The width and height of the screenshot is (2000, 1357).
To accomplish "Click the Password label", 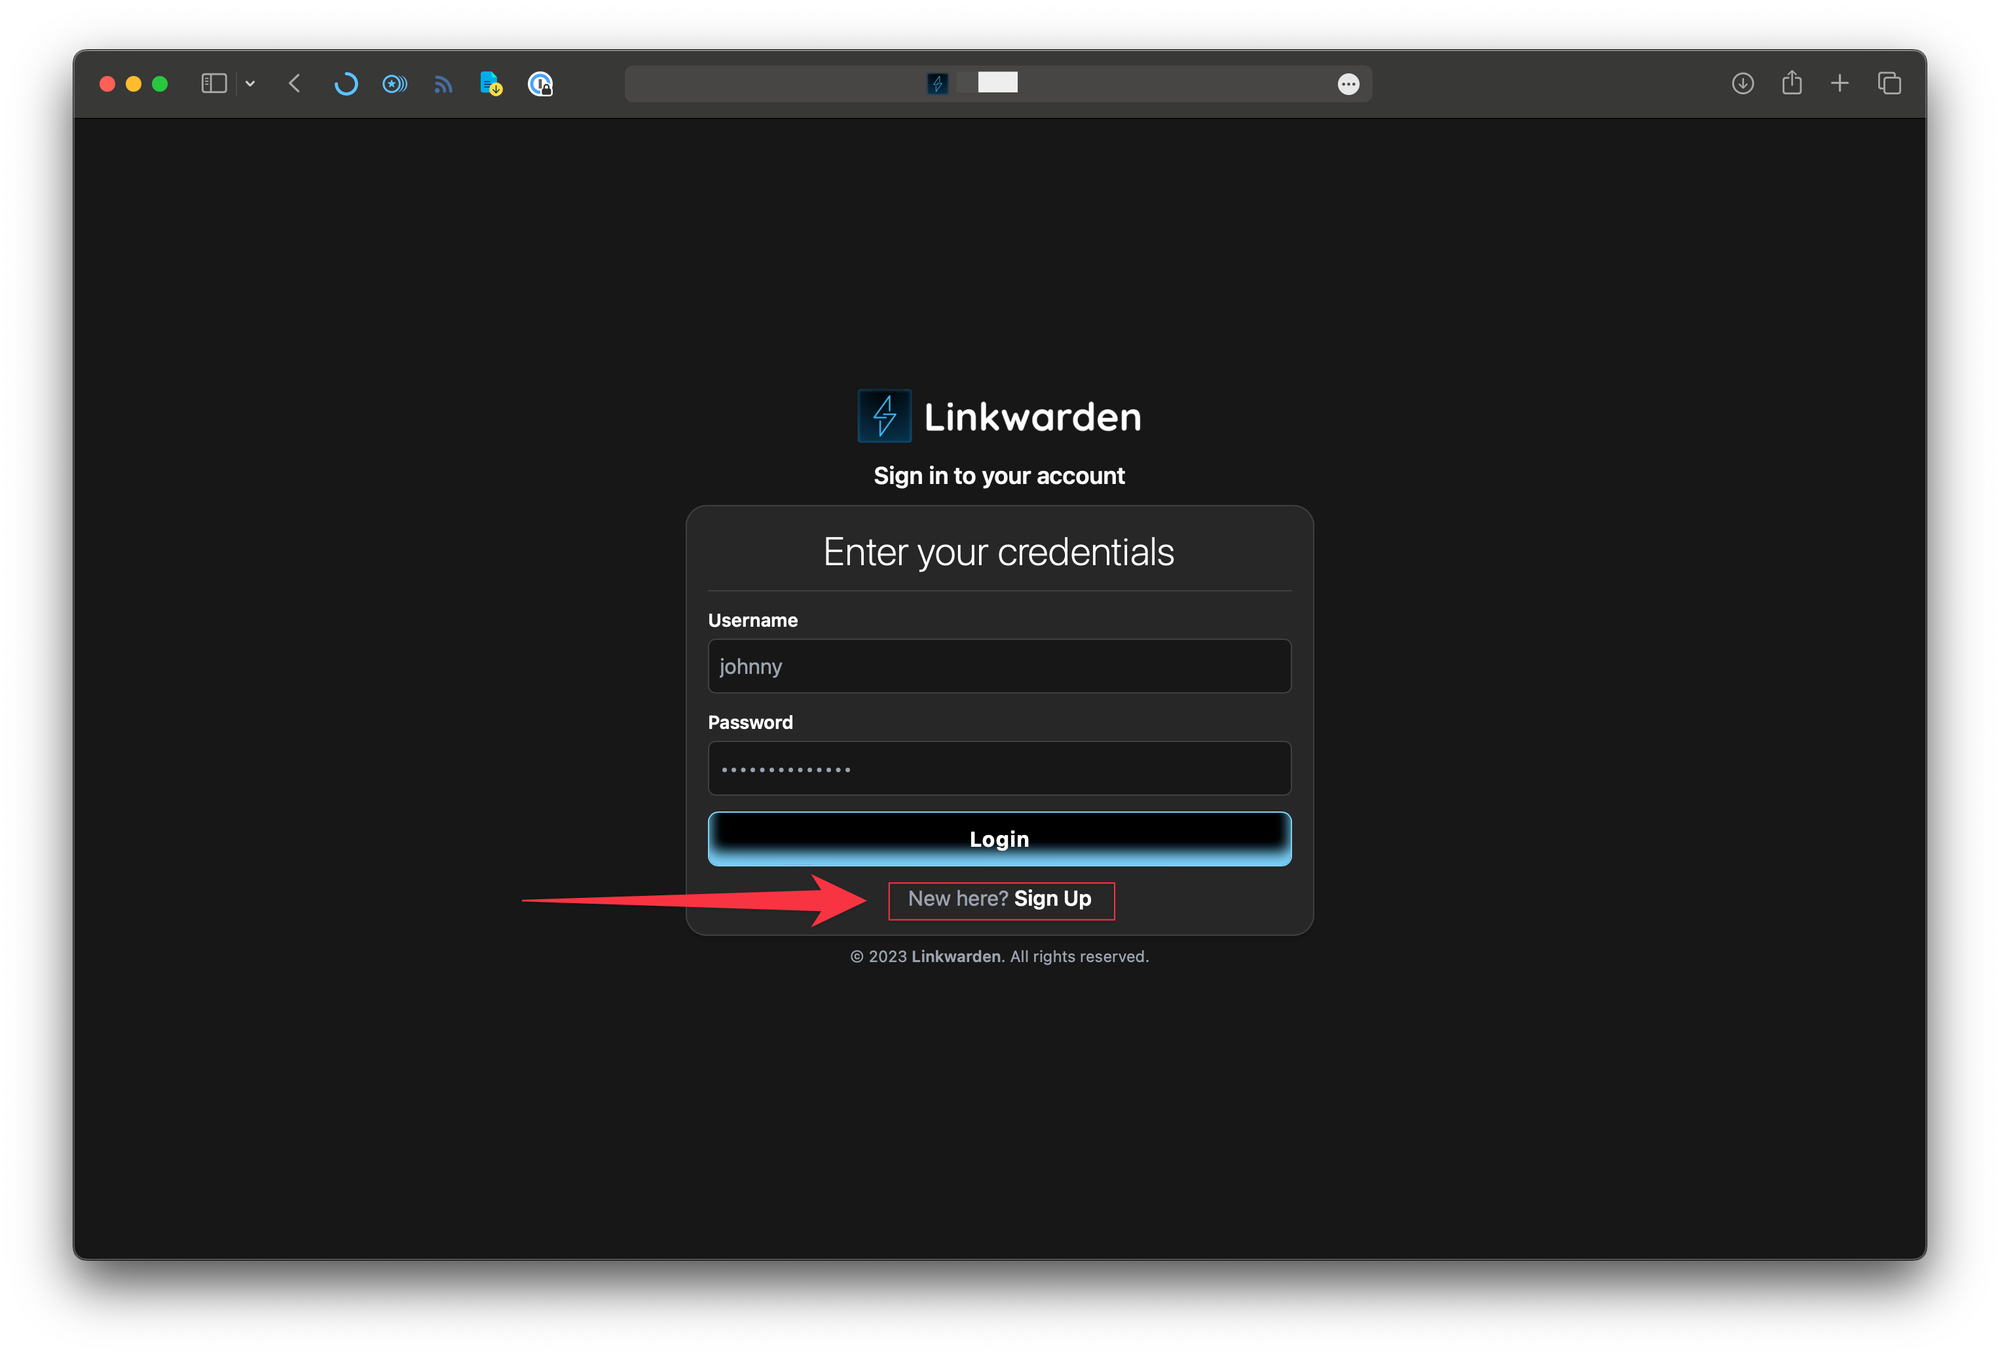I will tap(750, 723).
